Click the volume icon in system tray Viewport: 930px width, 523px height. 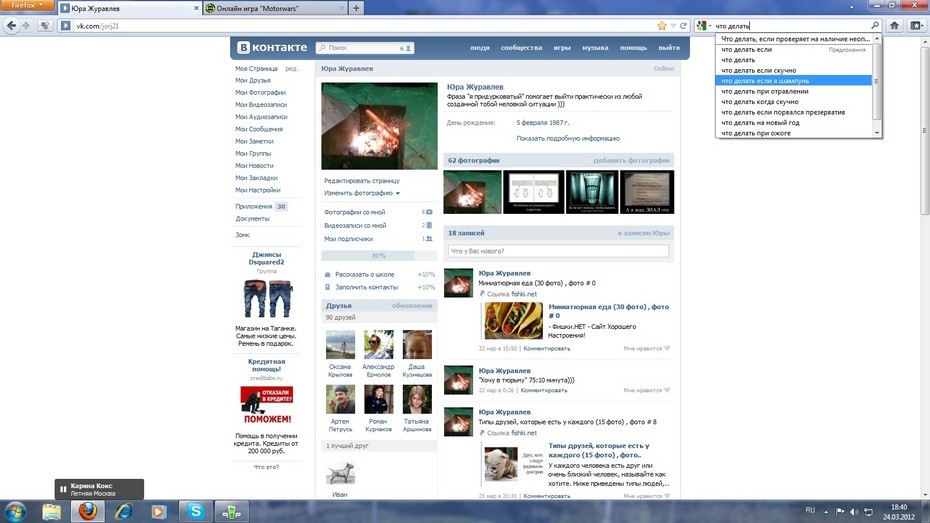[854, 511]
